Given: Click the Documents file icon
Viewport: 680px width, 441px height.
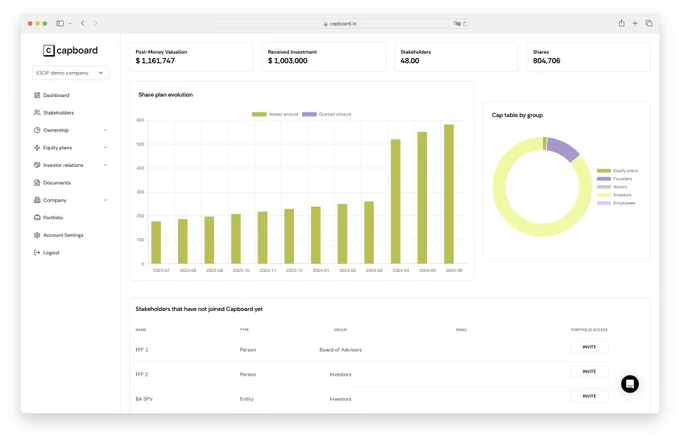Looking at the screenshot, I should (x=37, y=183).
